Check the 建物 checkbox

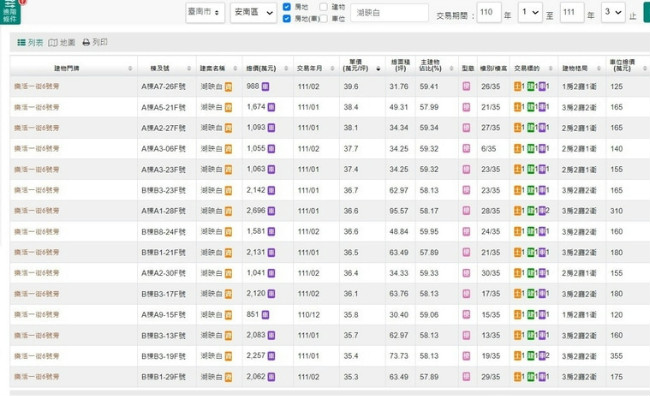pos(323,7)
